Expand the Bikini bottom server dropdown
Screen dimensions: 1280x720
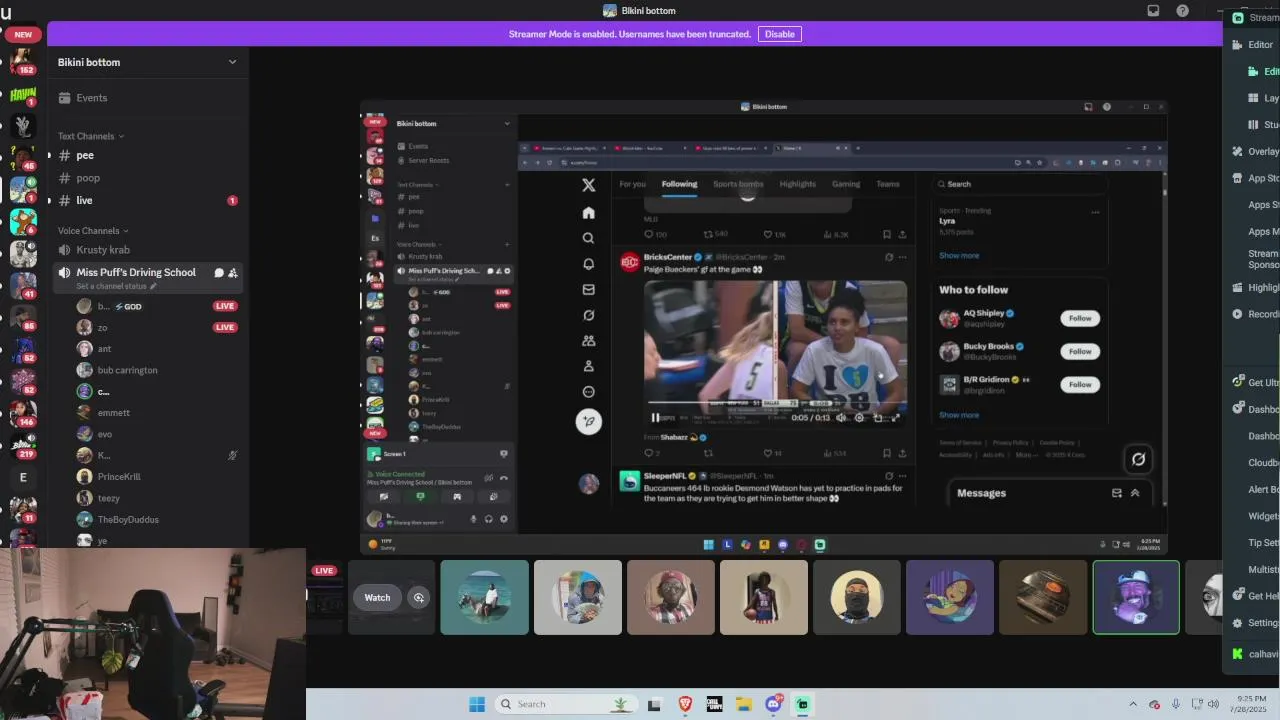tap(232, 62)
